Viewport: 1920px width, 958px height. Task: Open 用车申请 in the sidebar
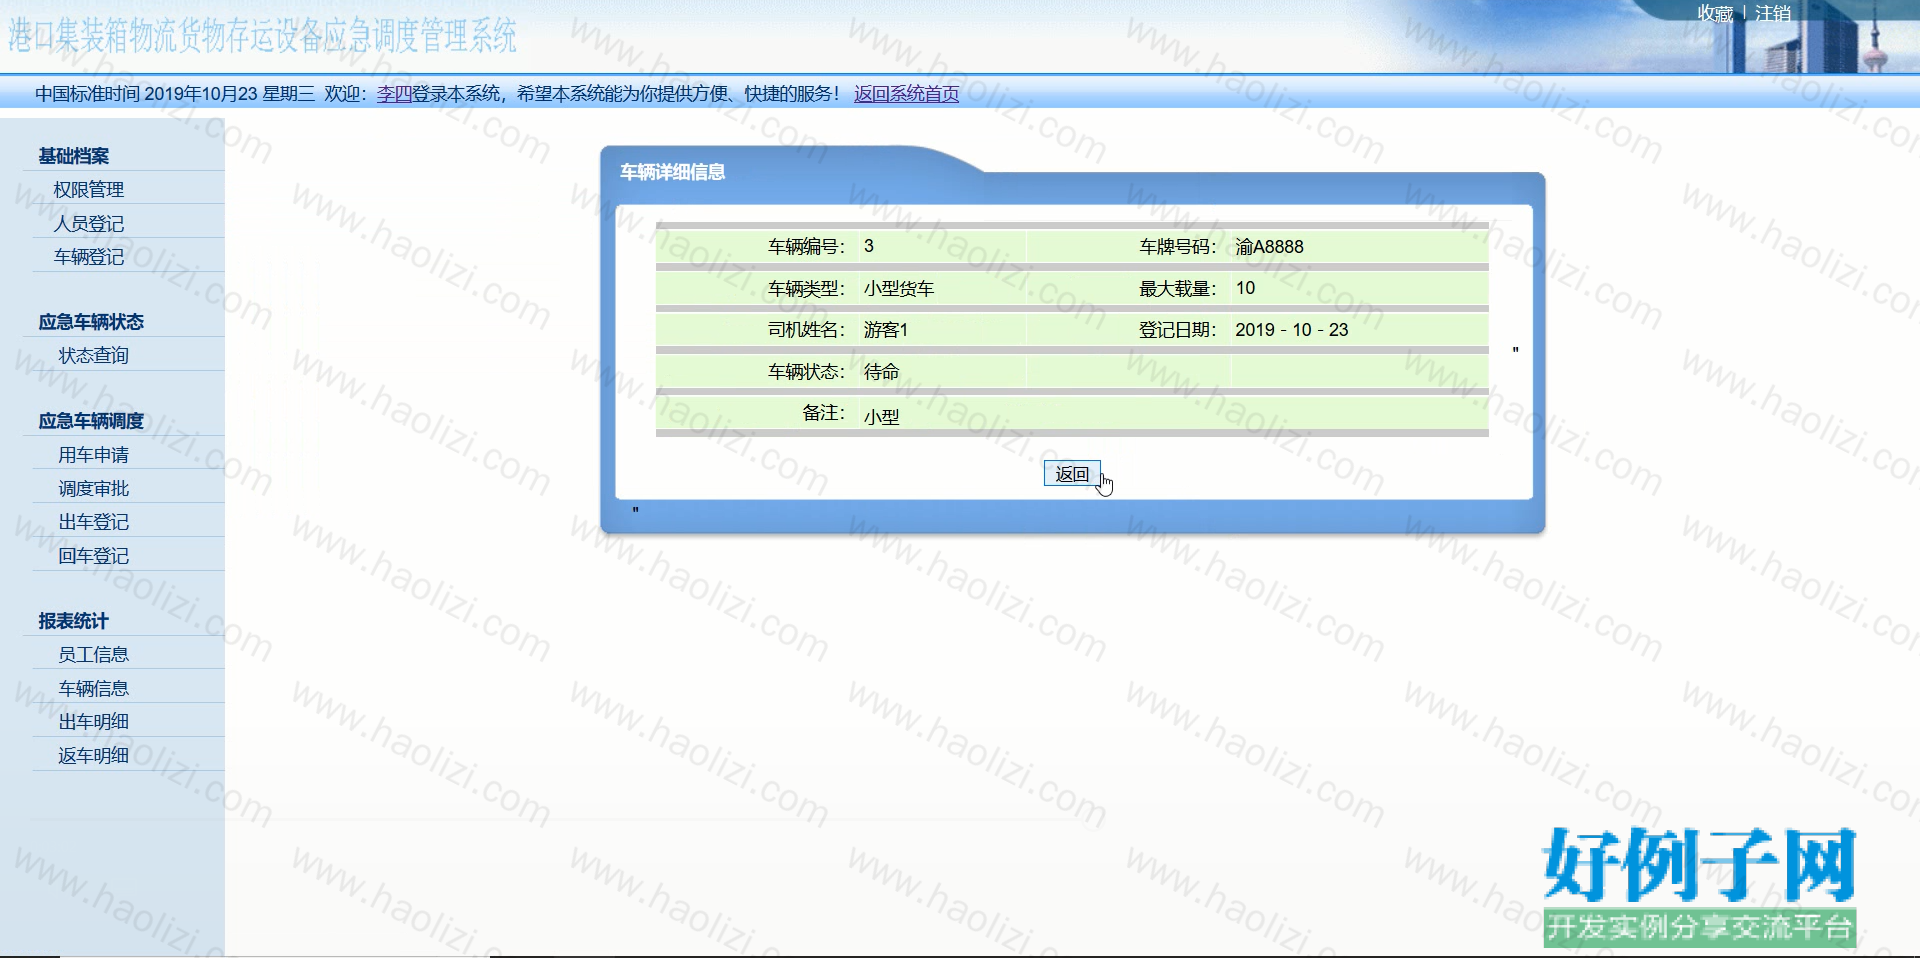(93, 455)
